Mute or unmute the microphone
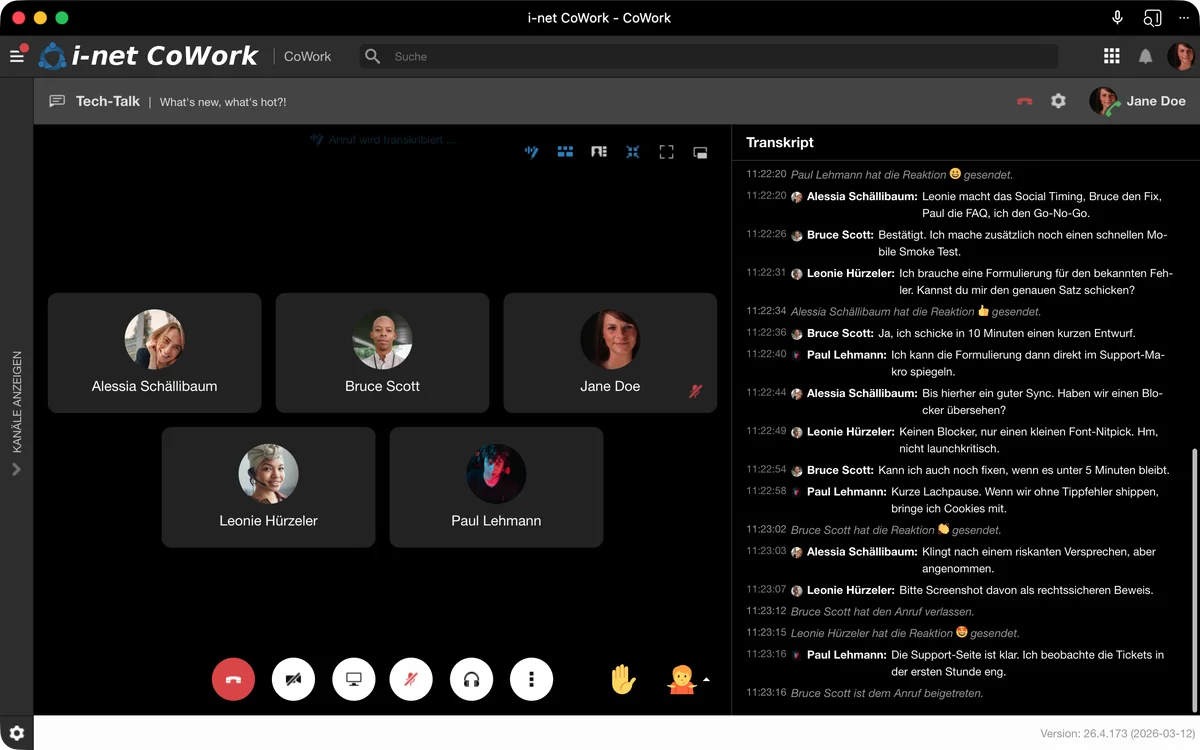Image resolution: width=1200 pixels, height=750 pixels. [x=411, y=679]
